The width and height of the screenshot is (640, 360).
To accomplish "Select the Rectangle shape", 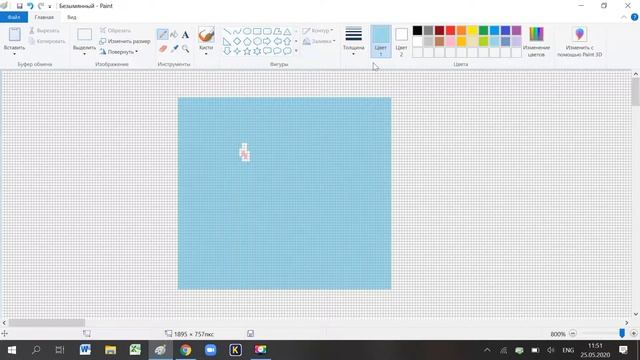I will coord(257,31).
